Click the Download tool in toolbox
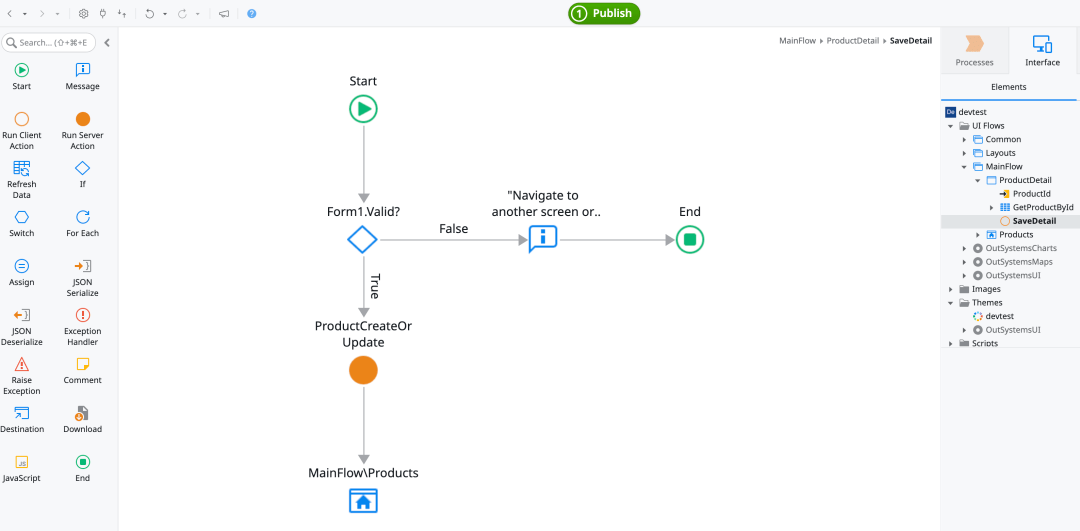Screen dimensions: 1080x531 83,413
